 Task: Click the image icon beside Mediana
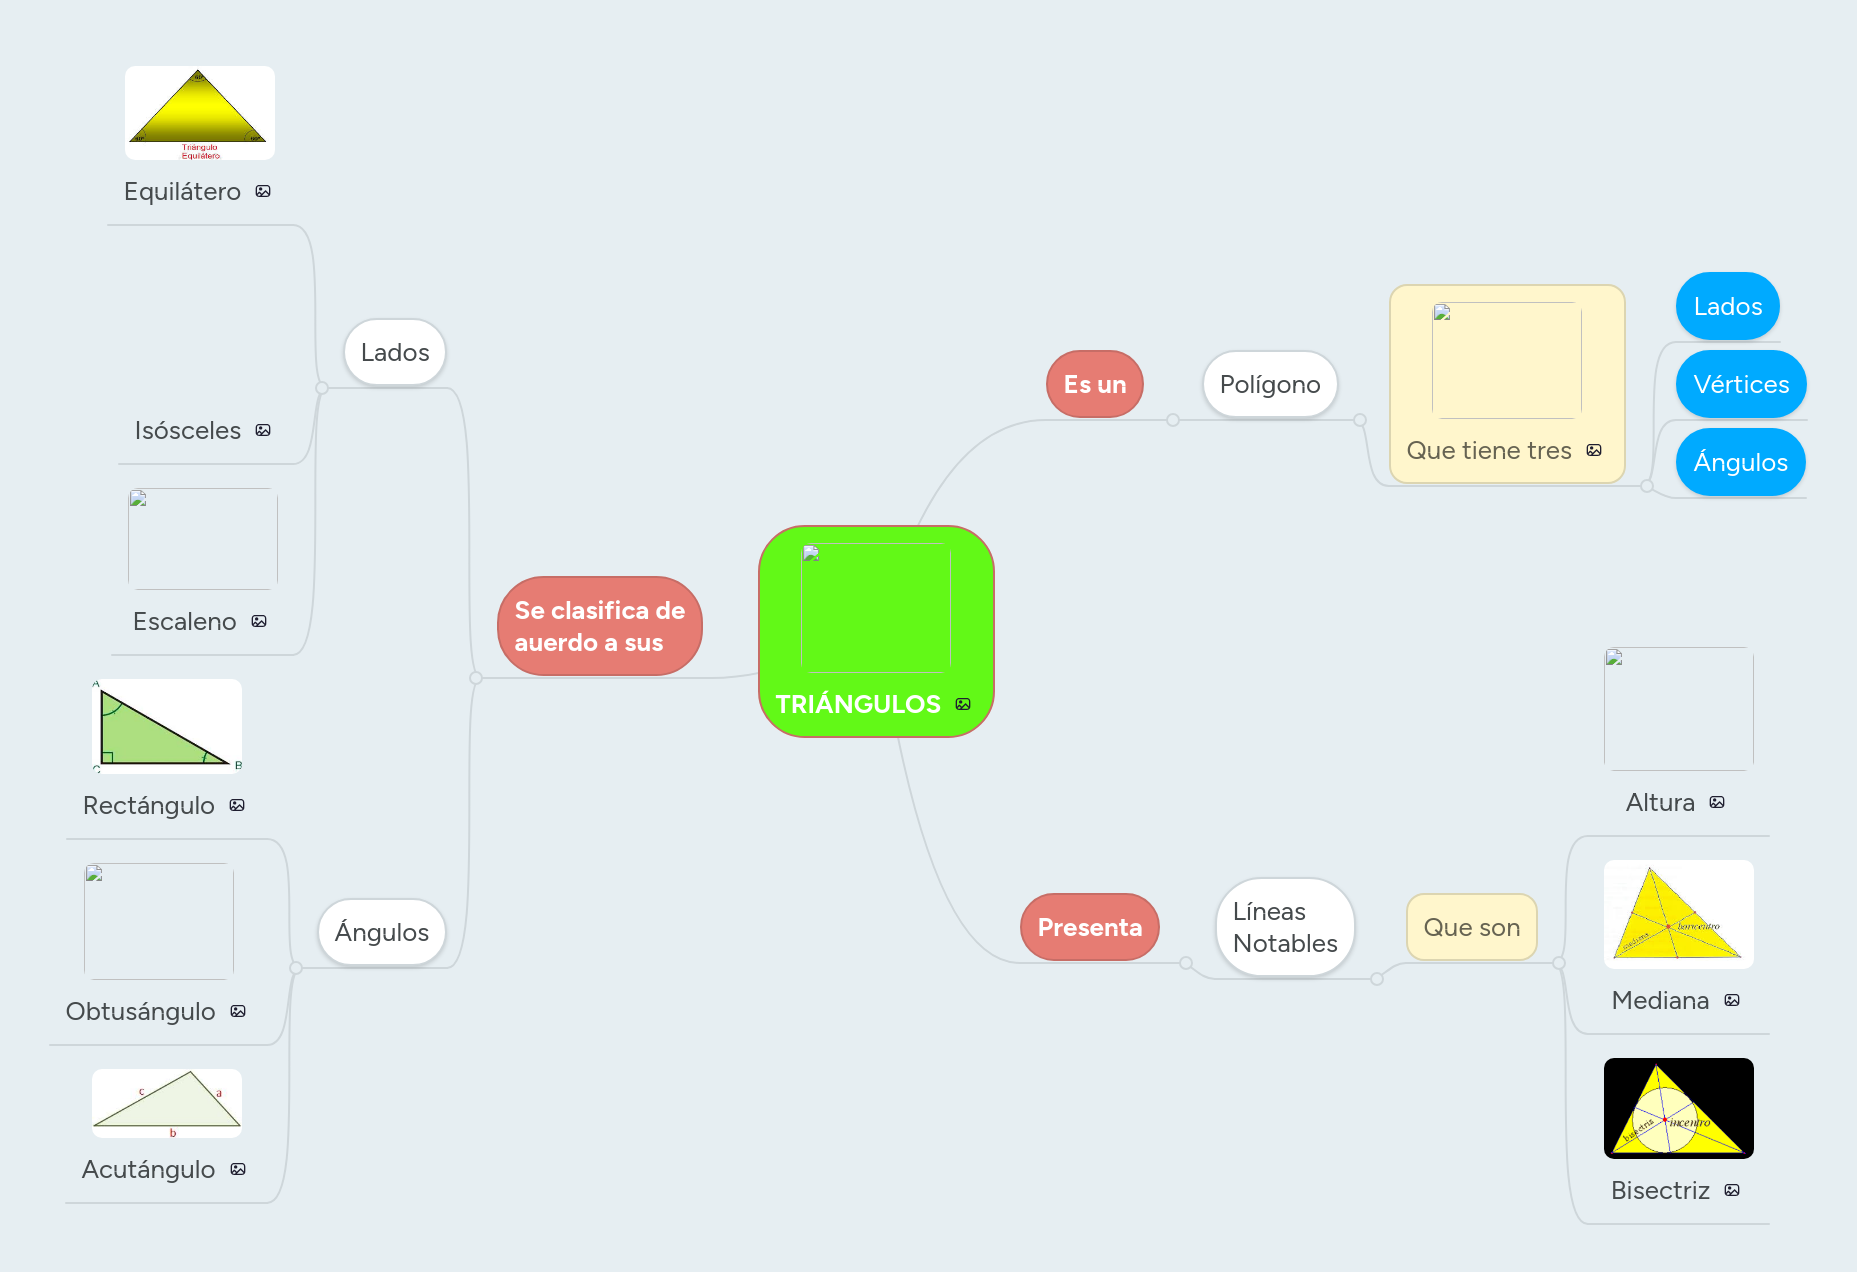pos(1732,1000)
